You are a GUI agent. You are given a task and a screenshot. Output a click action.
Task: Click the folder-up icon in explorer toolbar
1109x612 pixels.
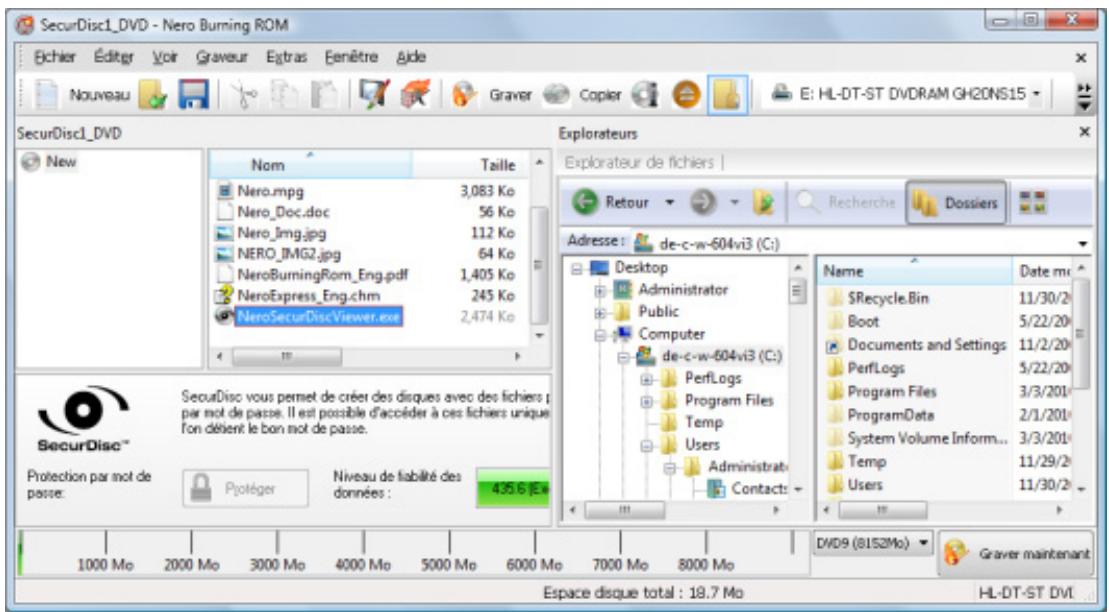763,203
